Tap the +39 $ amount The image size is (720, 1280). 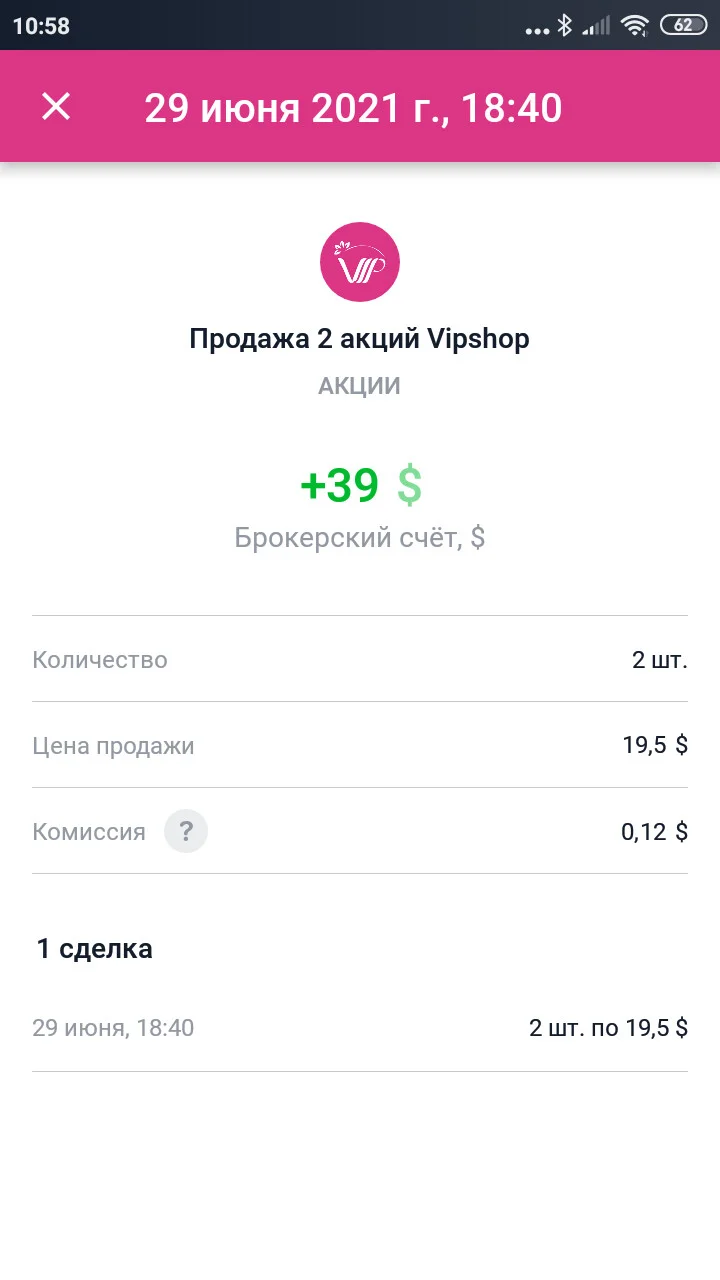point(361,485)
